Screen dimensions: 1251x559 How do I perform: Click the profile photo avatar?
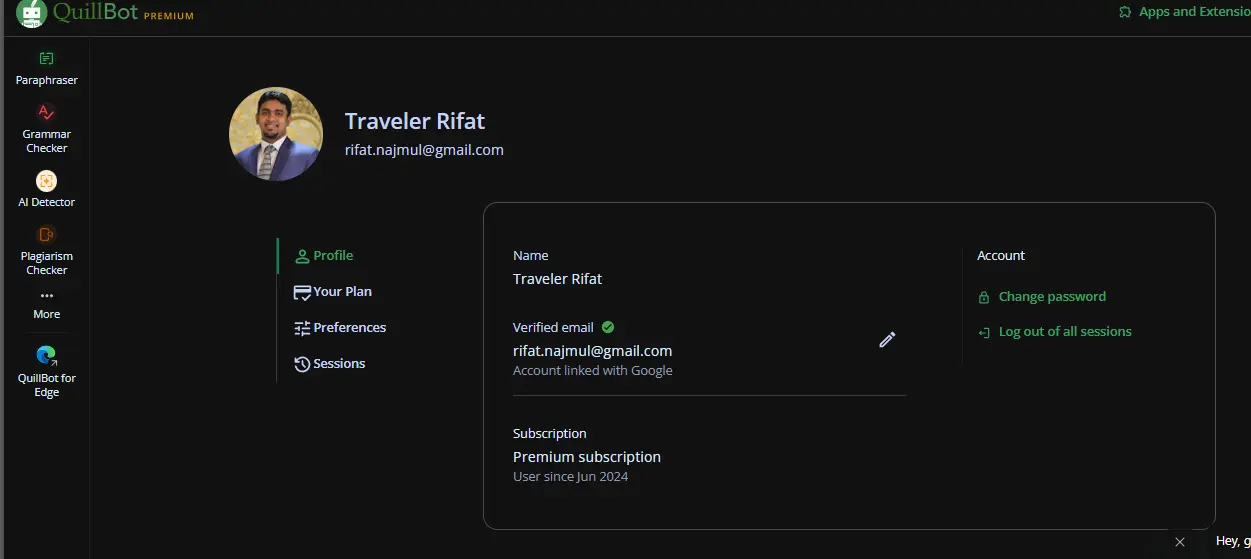pyautogui.click(x=276, y=134)
